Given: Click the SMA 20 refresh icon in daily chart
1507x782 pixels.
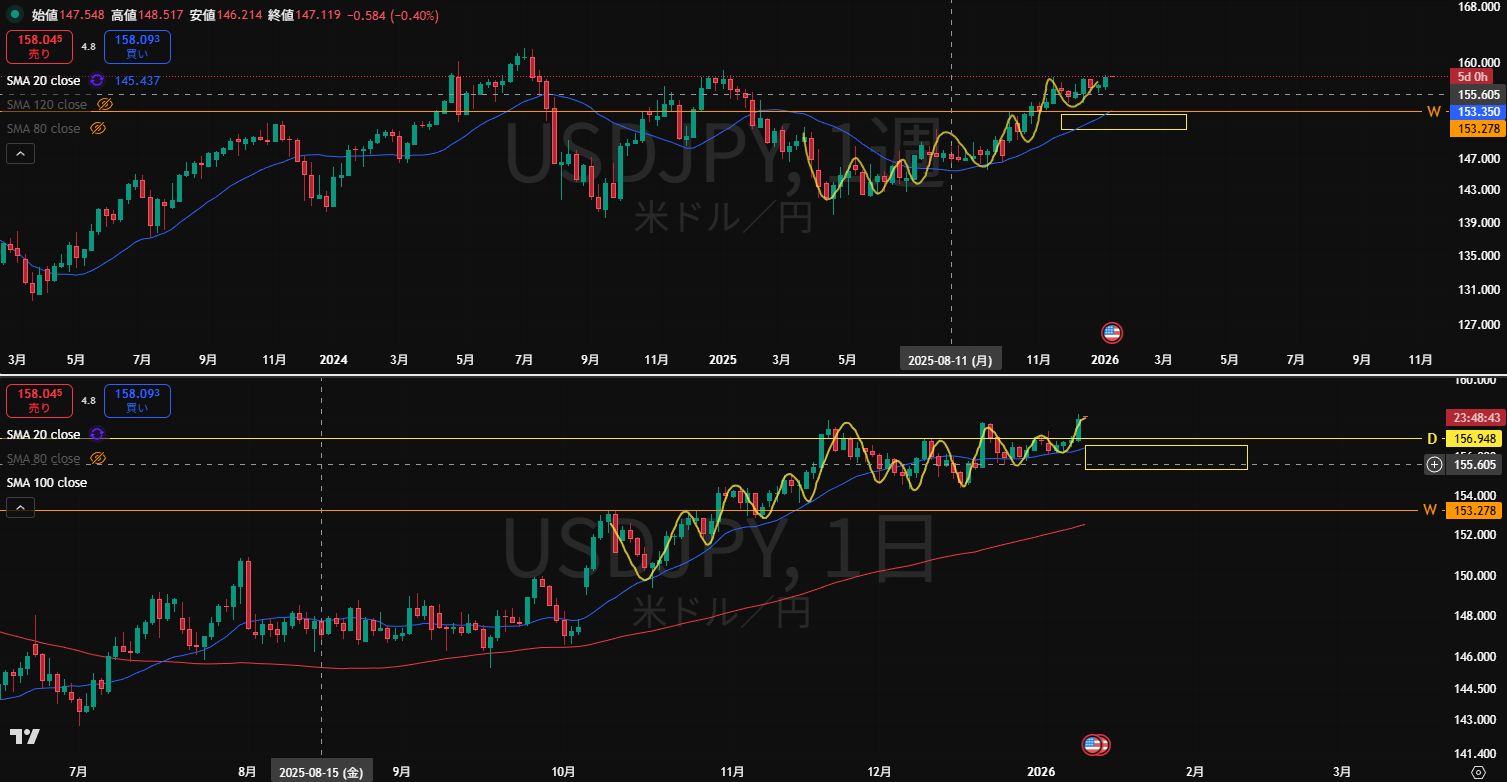Looking at the screenshot, I should pyautogui.click(x=97, y=434).
